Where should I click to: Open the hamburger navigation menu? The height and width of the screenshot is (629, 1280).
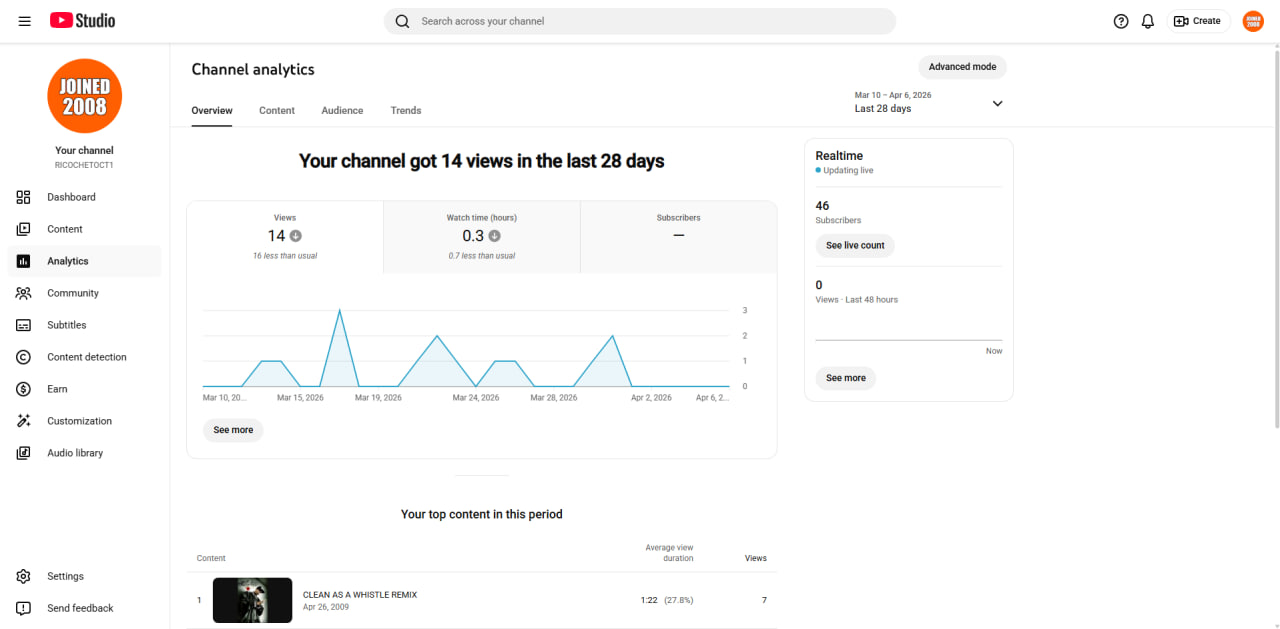coord(24,21)
